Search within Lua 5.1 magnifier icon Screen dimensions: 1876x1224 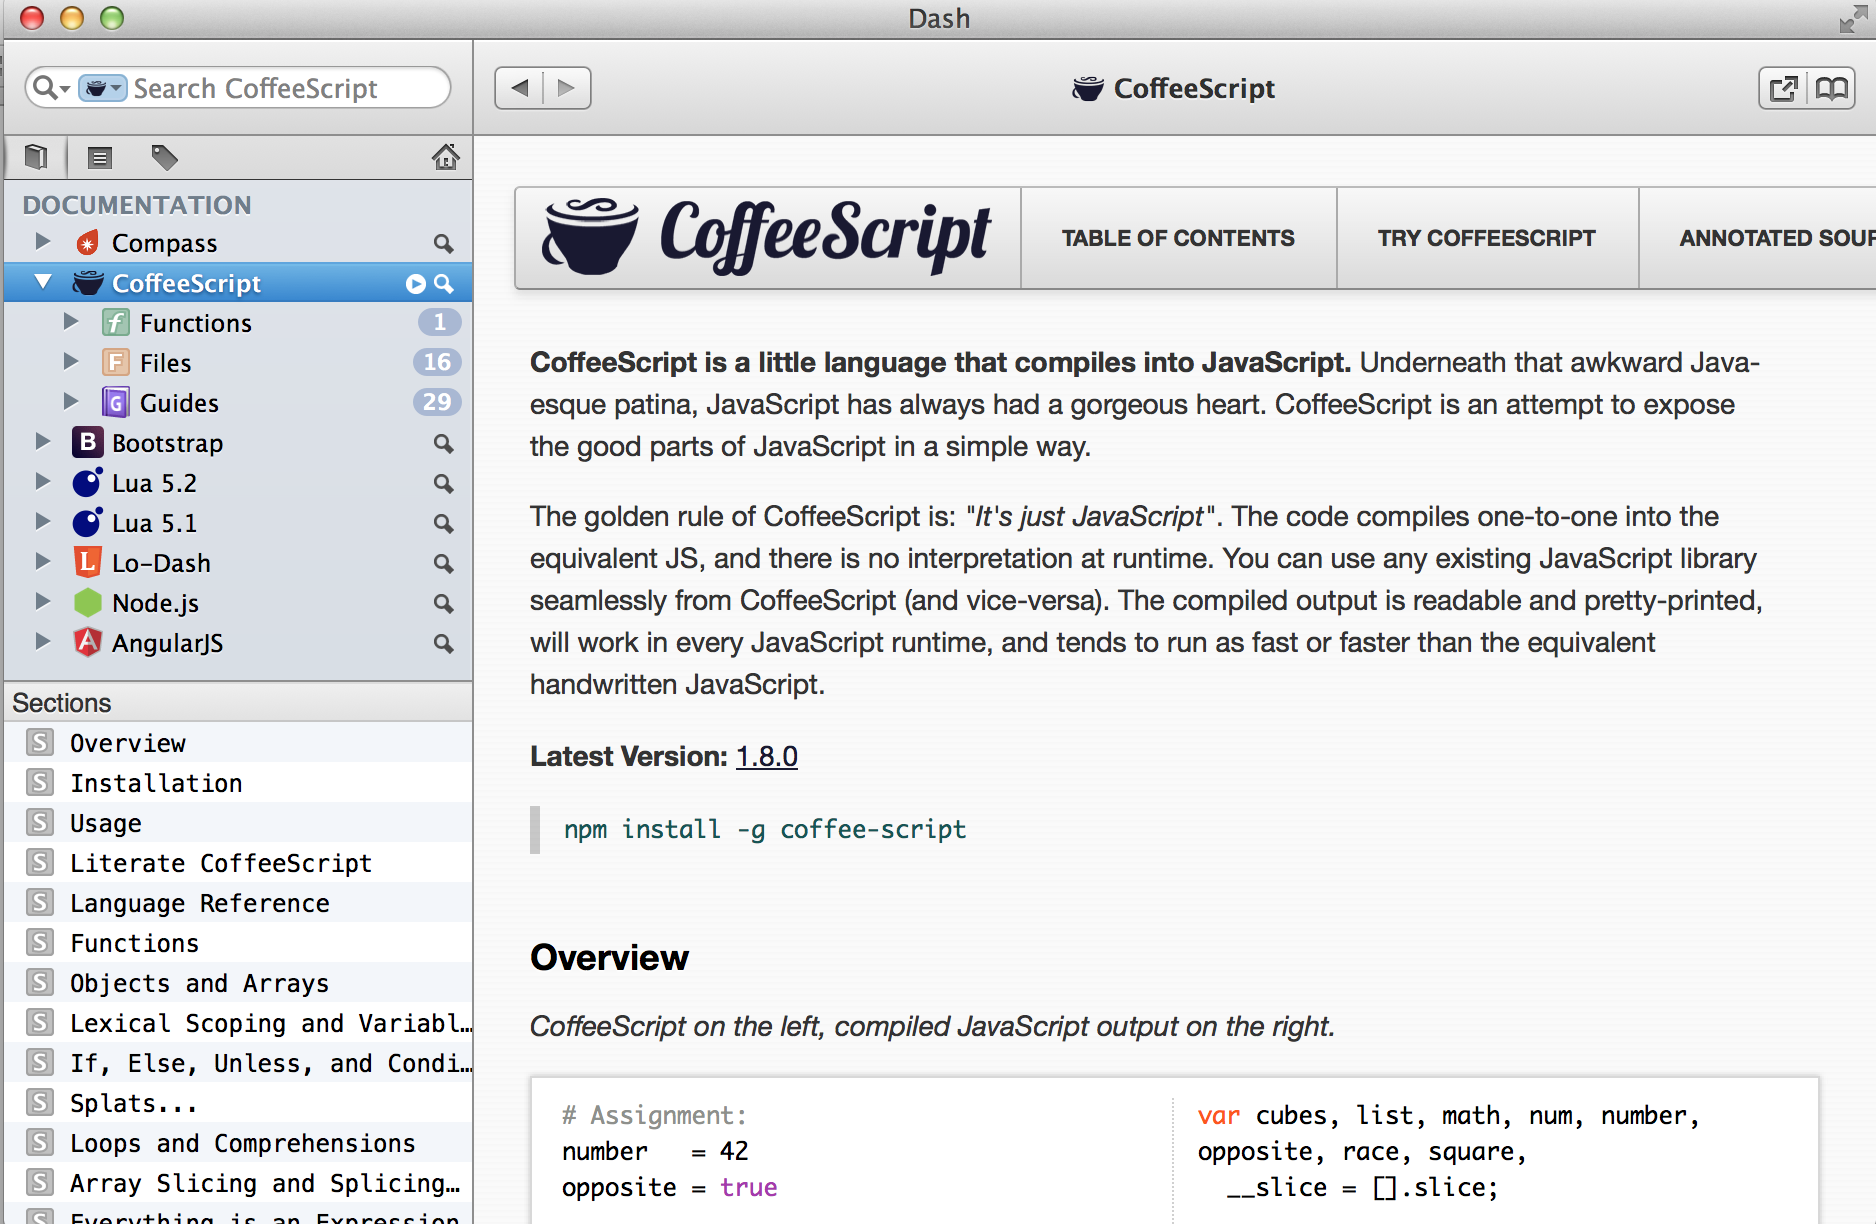pos(443,523)
